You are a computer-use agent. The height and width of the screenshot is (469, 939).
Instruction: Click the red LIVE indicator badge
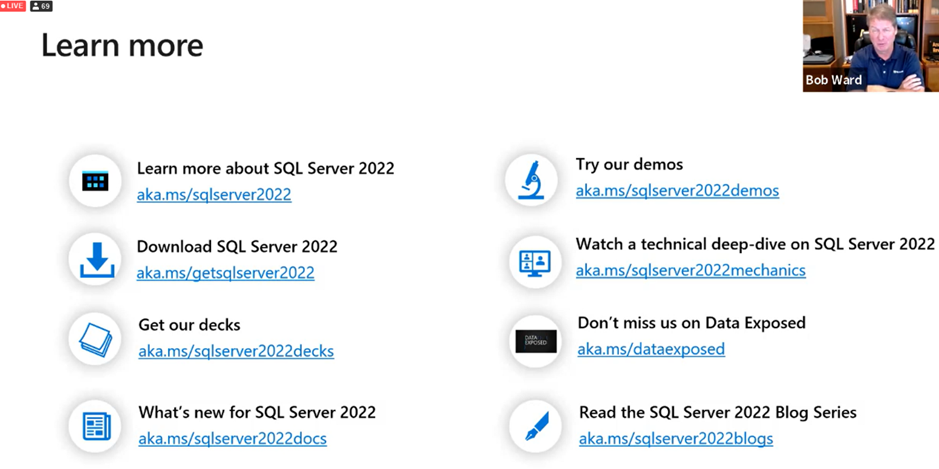click(13, 6)
